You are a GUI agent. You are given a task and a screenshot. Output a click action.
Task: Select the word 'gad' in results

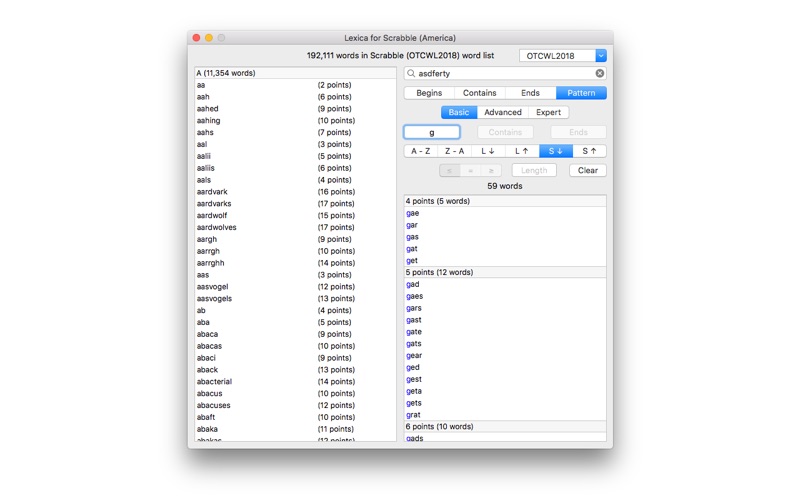coord(412,284)
